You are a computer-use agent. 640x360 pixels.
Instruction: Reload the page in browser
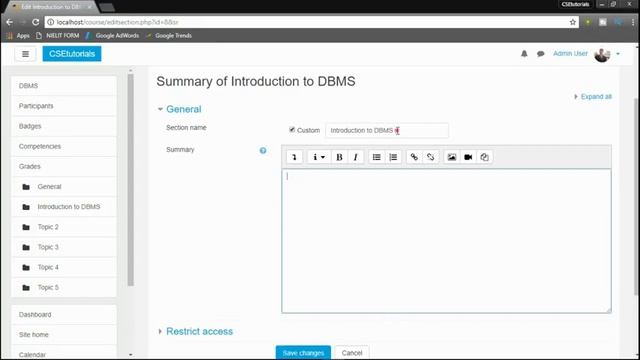[x=36, y=22]
